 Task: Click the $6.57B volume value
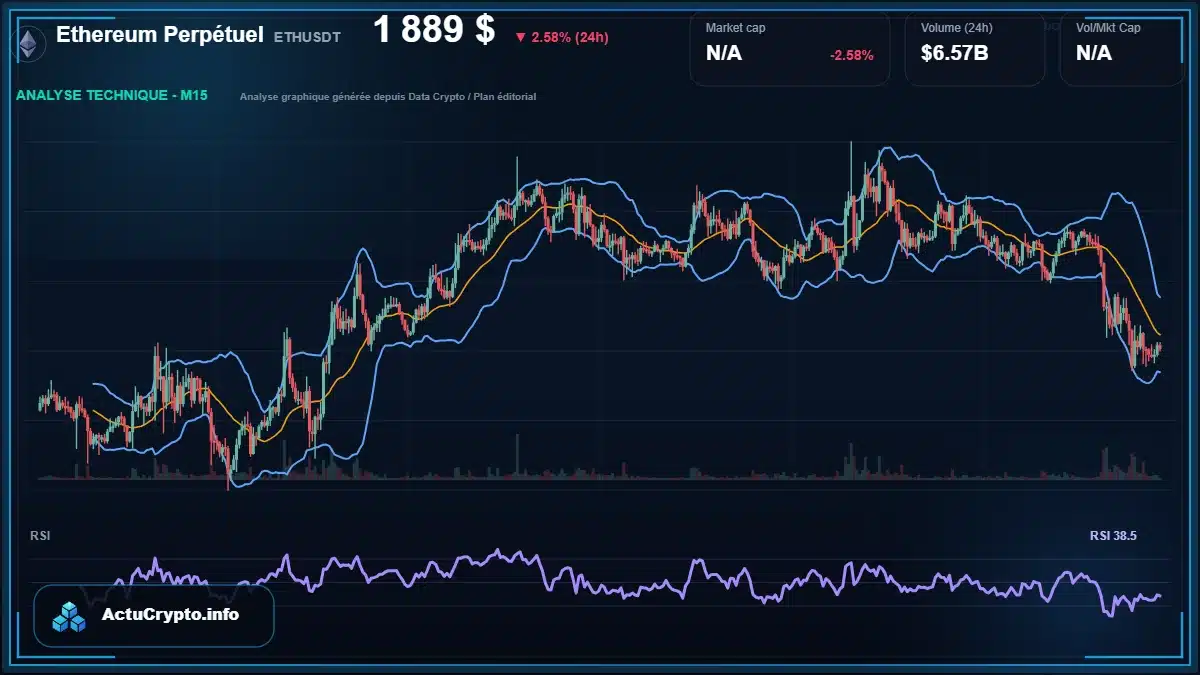tap(955, 54)
